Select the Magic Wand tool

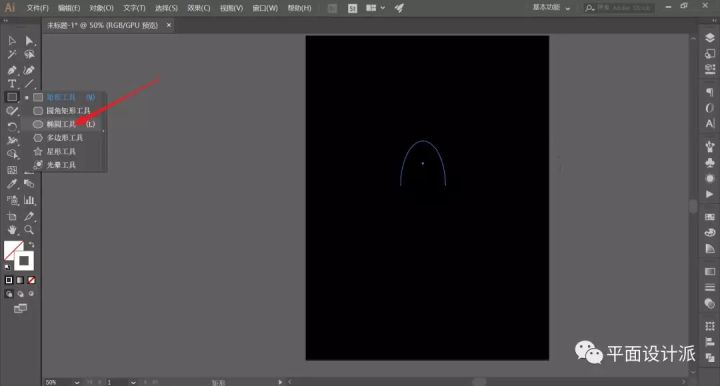12,55
